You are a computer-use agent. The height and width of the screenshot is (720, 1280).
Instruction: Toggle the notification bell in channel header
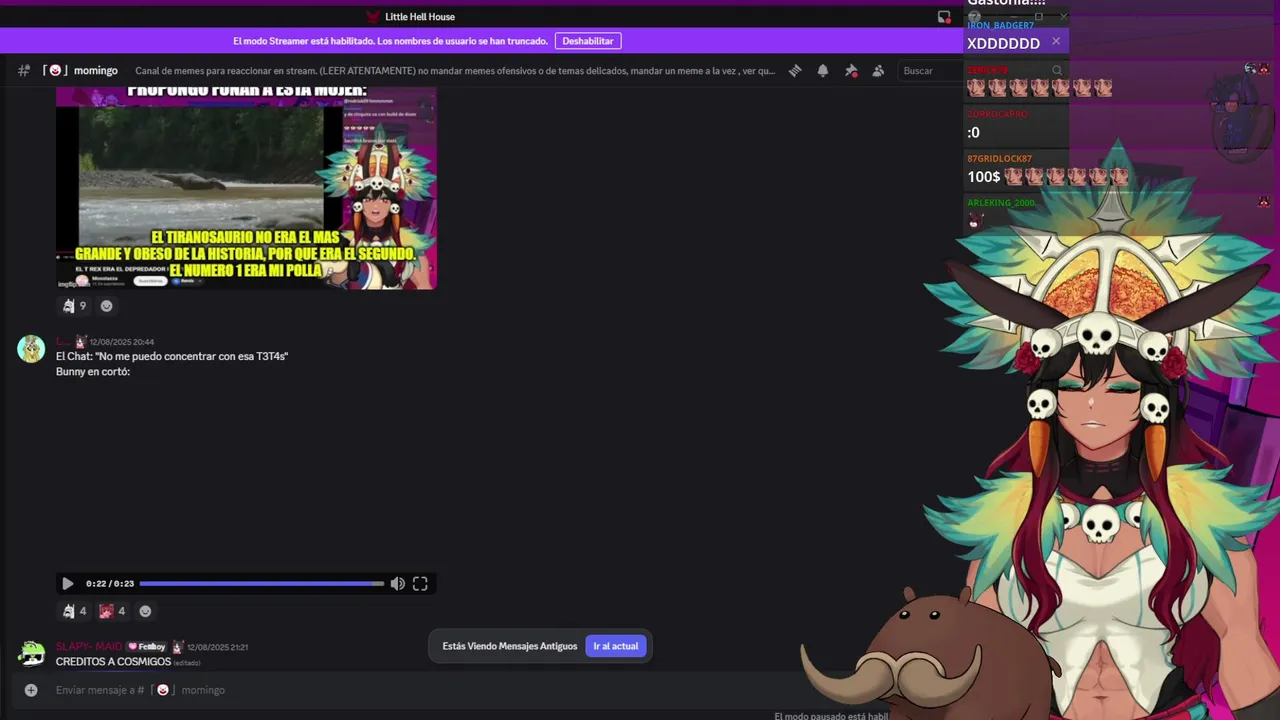point(823,71)
